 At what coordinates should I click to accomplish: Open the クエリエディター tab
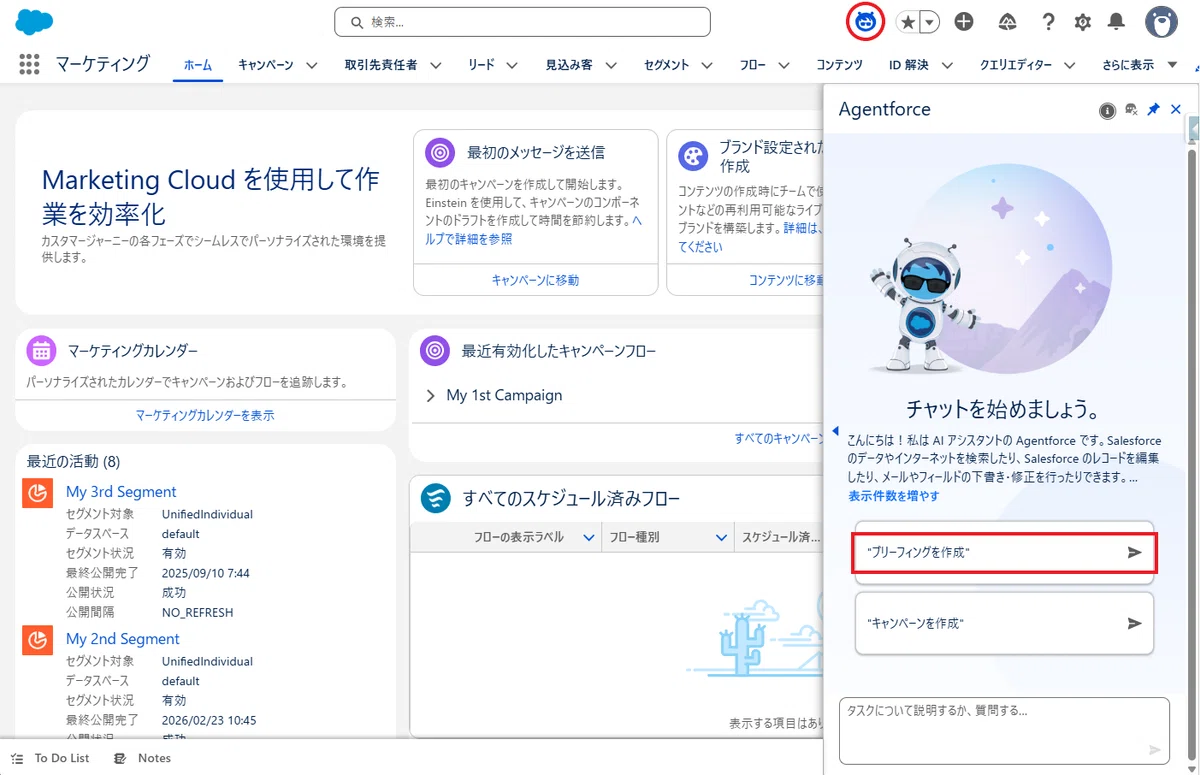[1016, 65]
